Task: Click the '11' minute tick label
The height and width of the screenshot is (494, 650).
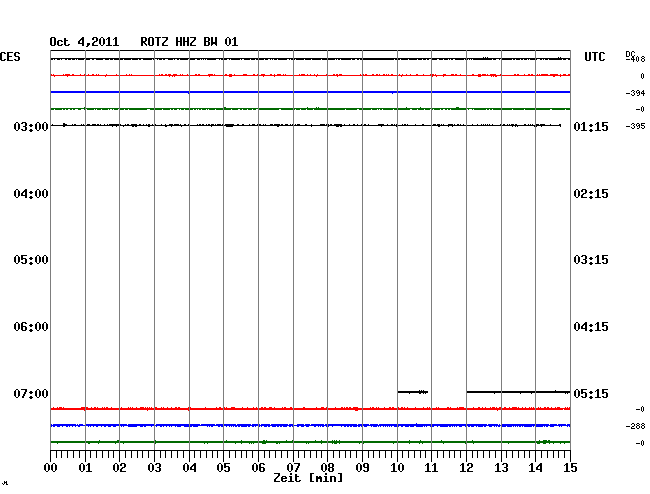Action: click(431, 468)
